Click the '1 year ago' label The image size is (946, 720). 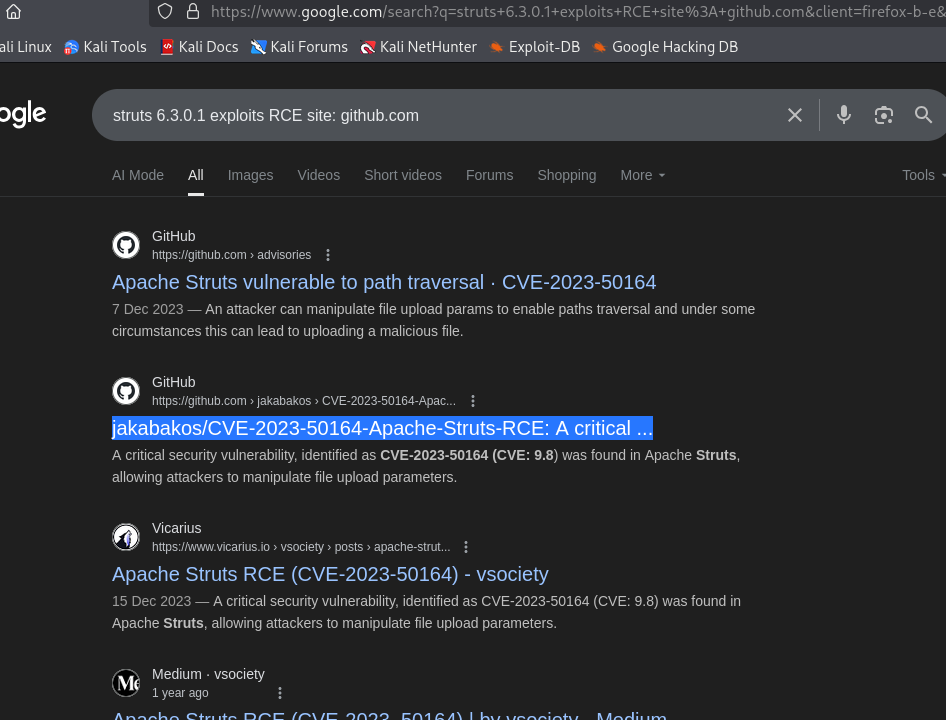(180, 693)
